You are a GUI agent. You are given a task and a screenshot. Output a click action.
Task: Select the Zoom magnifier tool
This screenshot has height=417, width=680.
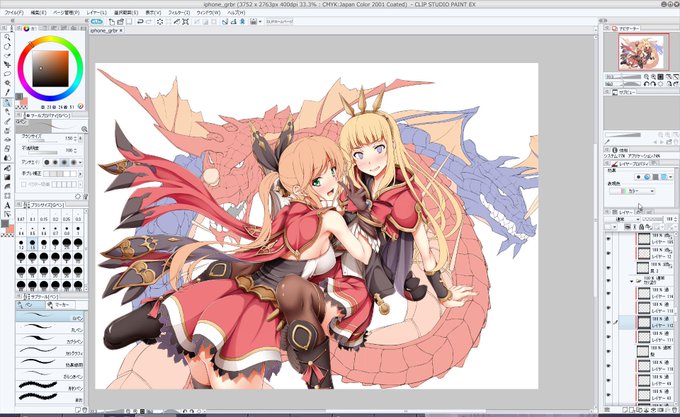pos(7,37)
